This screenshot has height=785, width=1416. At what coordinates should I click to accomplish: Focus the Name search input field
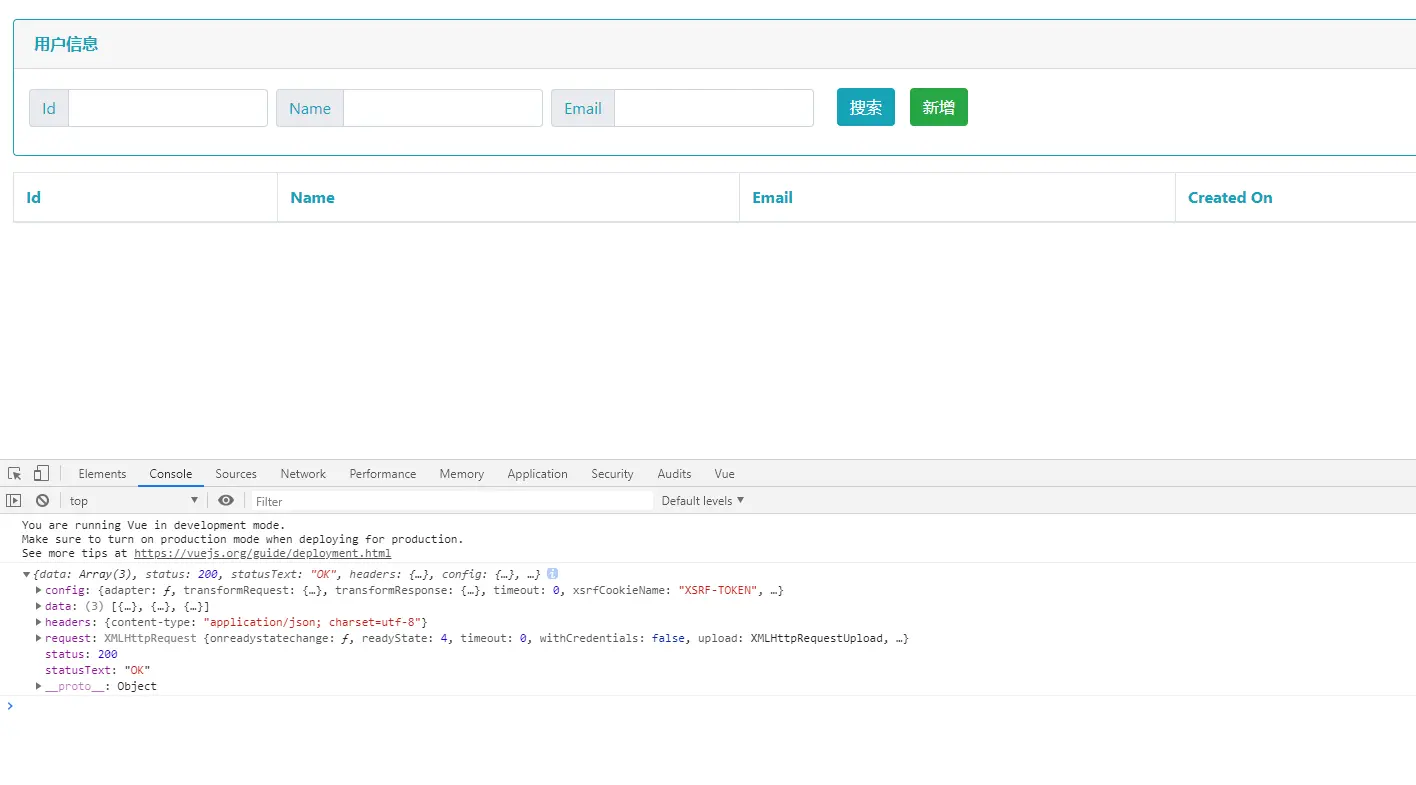point(443,108)
